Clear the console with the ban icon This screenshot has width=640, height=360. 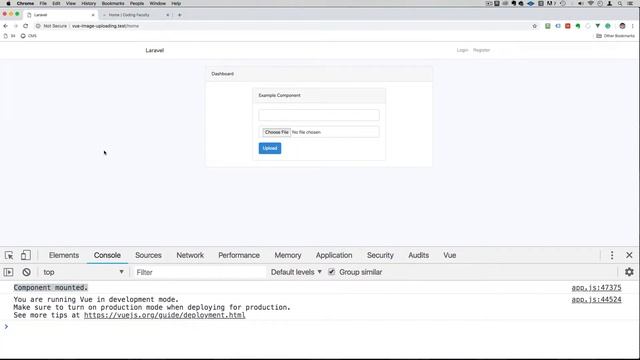[x=27, y=272]
